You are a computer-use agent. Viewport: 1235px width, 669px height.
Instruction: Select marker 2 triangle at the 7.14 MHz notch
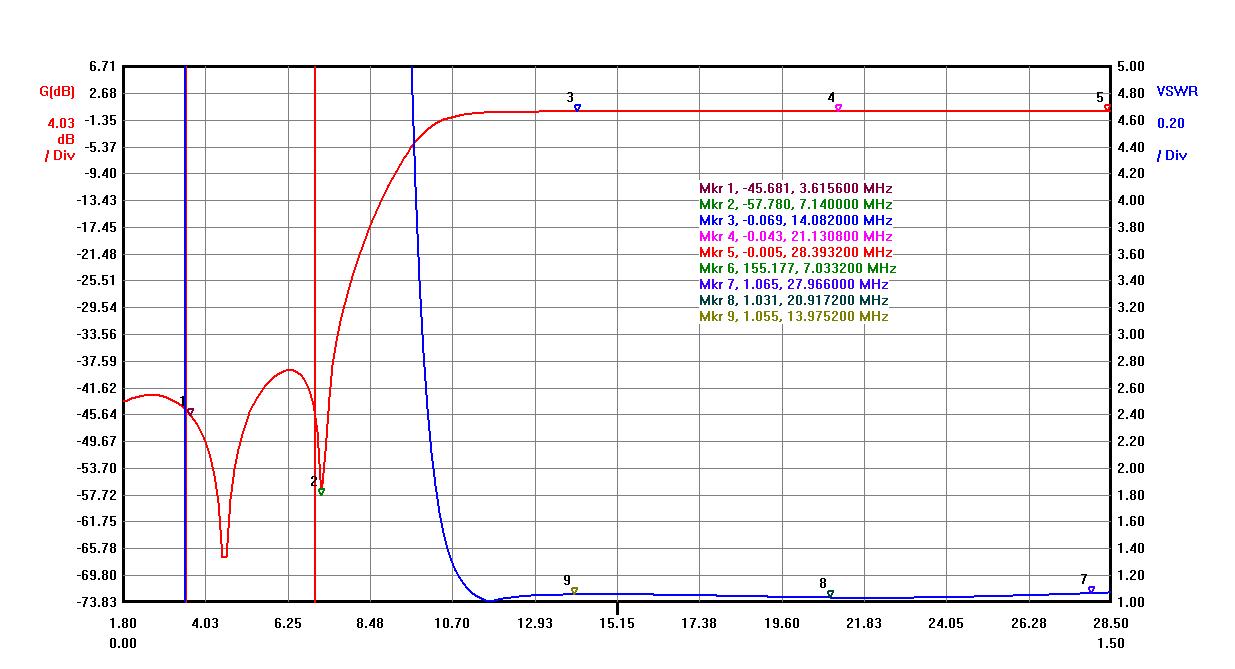coord(321,491)
